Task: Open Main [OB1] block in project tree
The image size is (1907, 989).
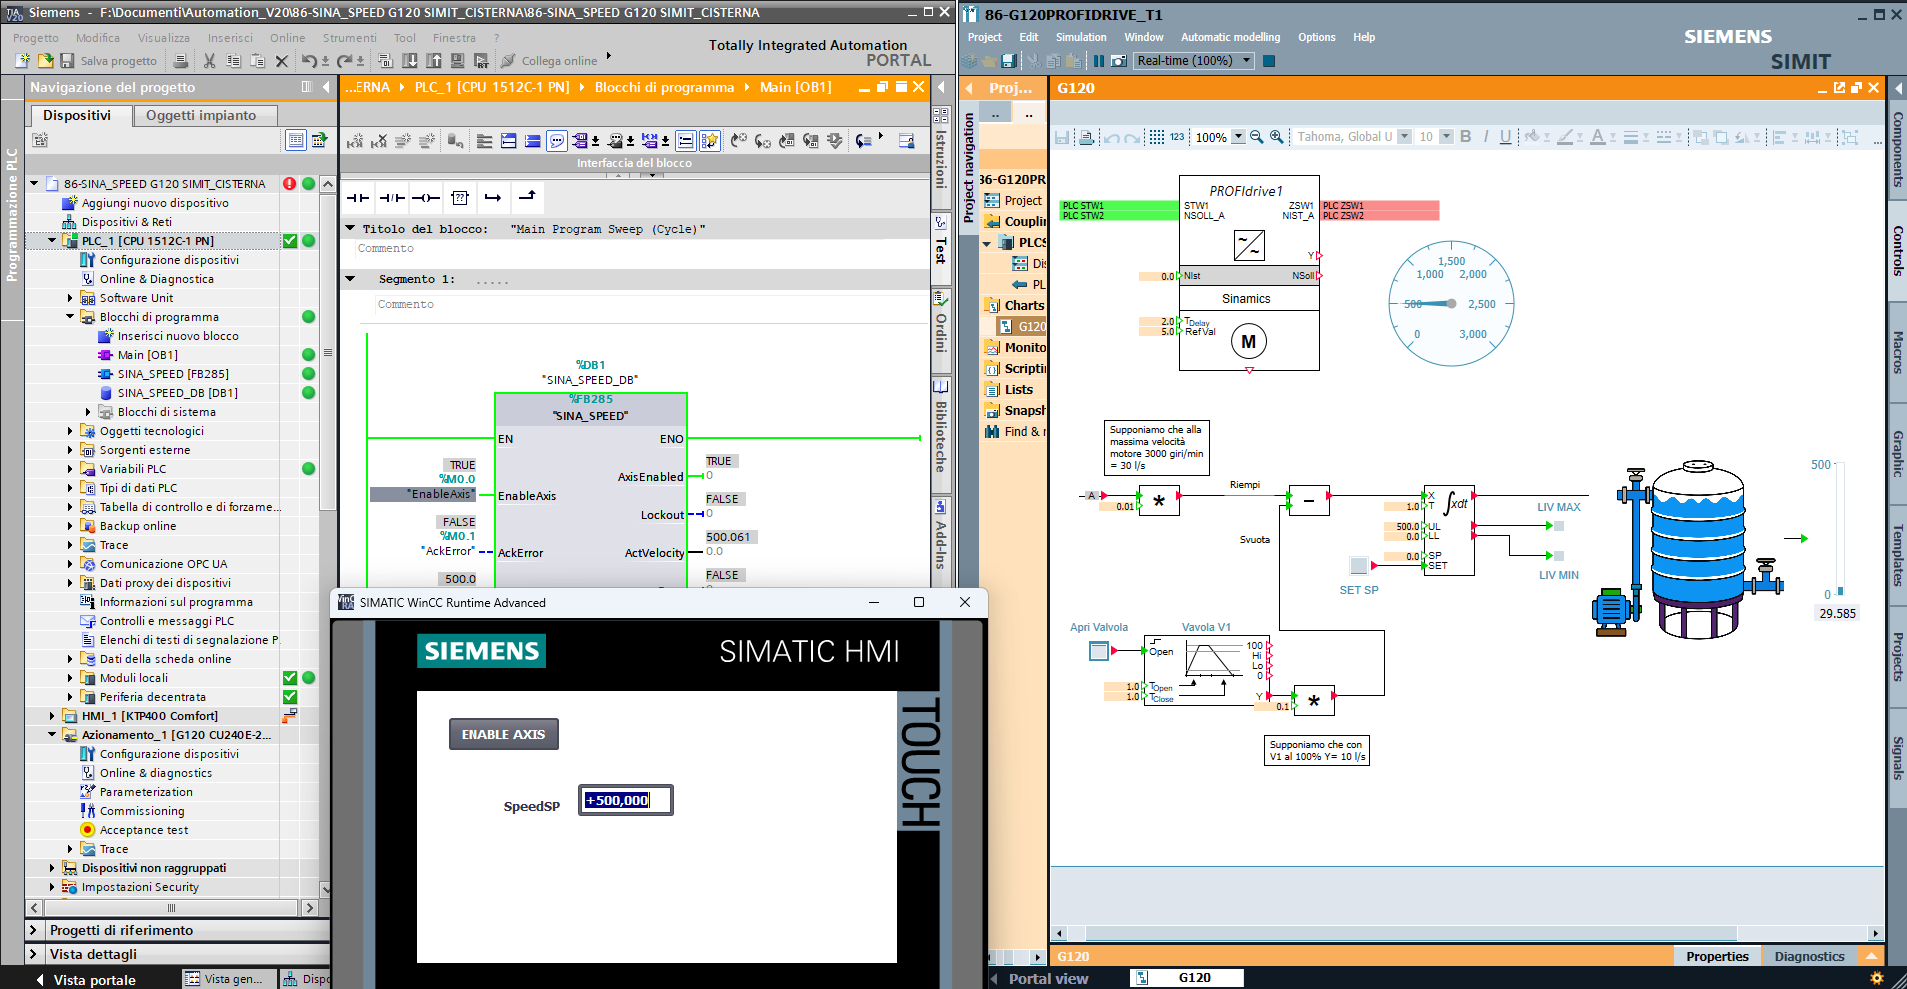Action: (147, 355)
